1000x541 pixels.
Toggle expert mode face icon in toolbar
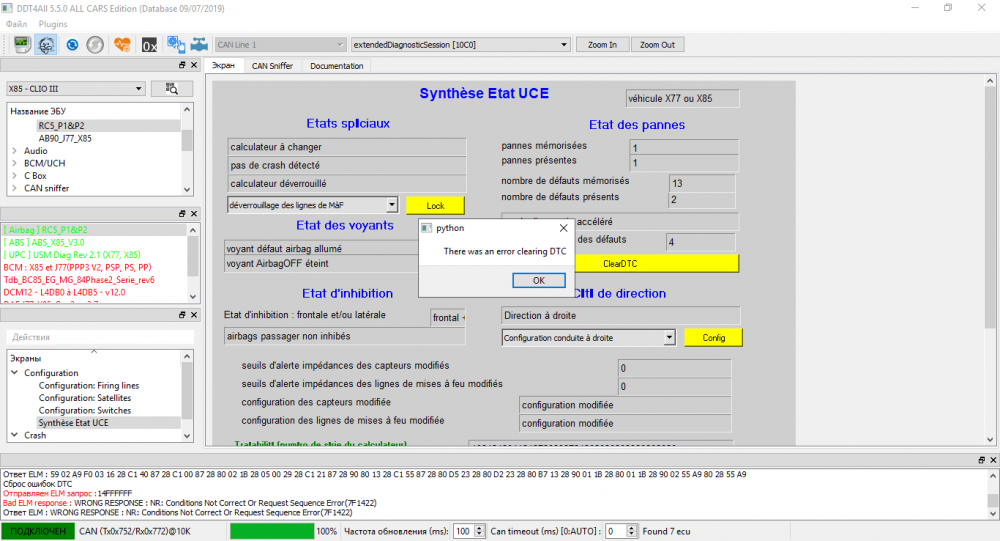(x=46, y=45)
